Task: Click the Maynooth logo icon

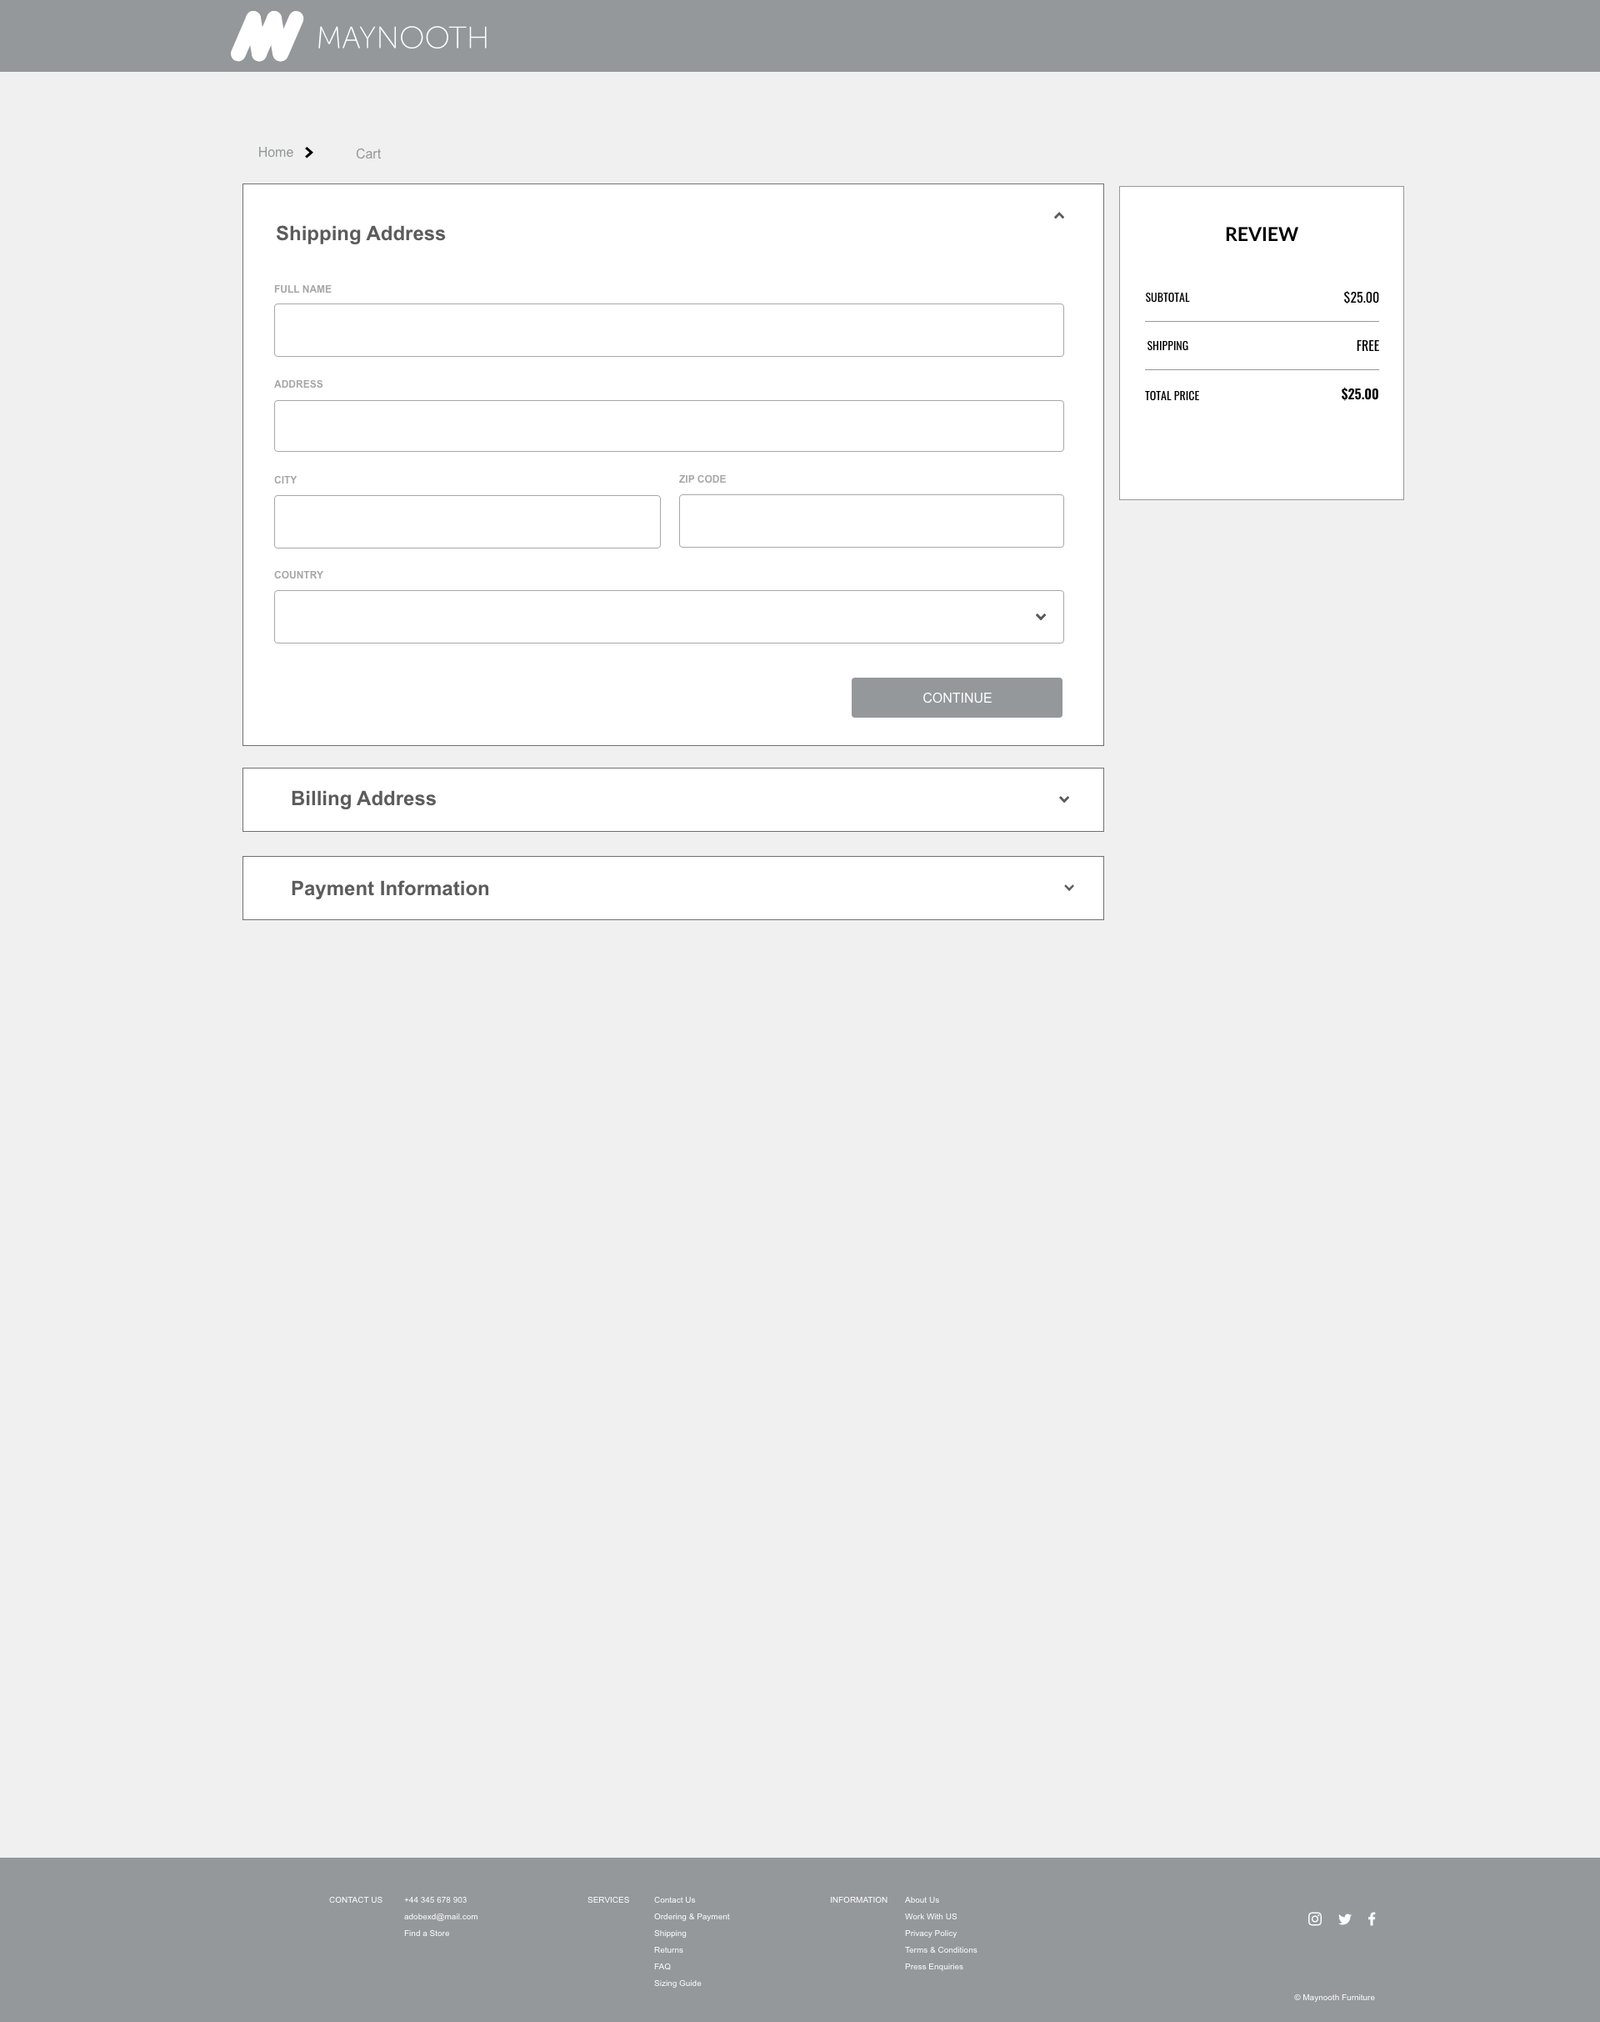Action: pyautogui.click(x=266, y=37)
